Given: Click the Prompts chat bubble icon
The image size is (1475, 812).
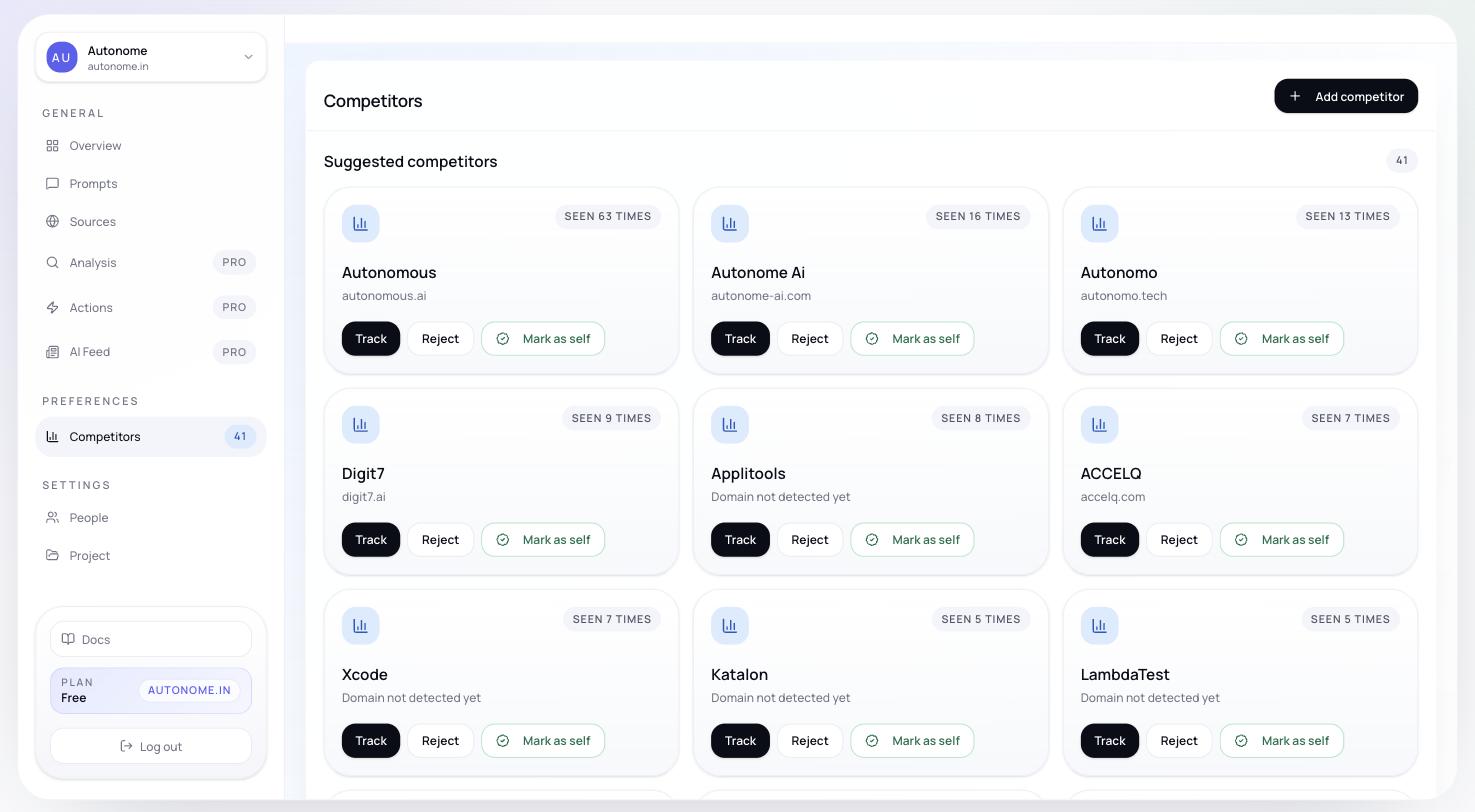Looking at the screenshot, I should pyautogui.click(x=52, y=184).
